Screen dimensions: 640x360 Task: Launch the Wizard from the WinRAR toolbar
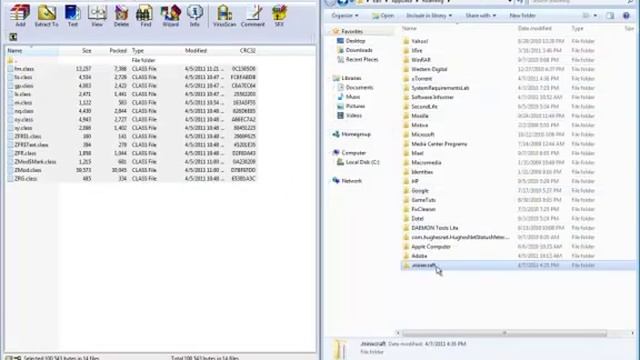click(x=171, y=16)
